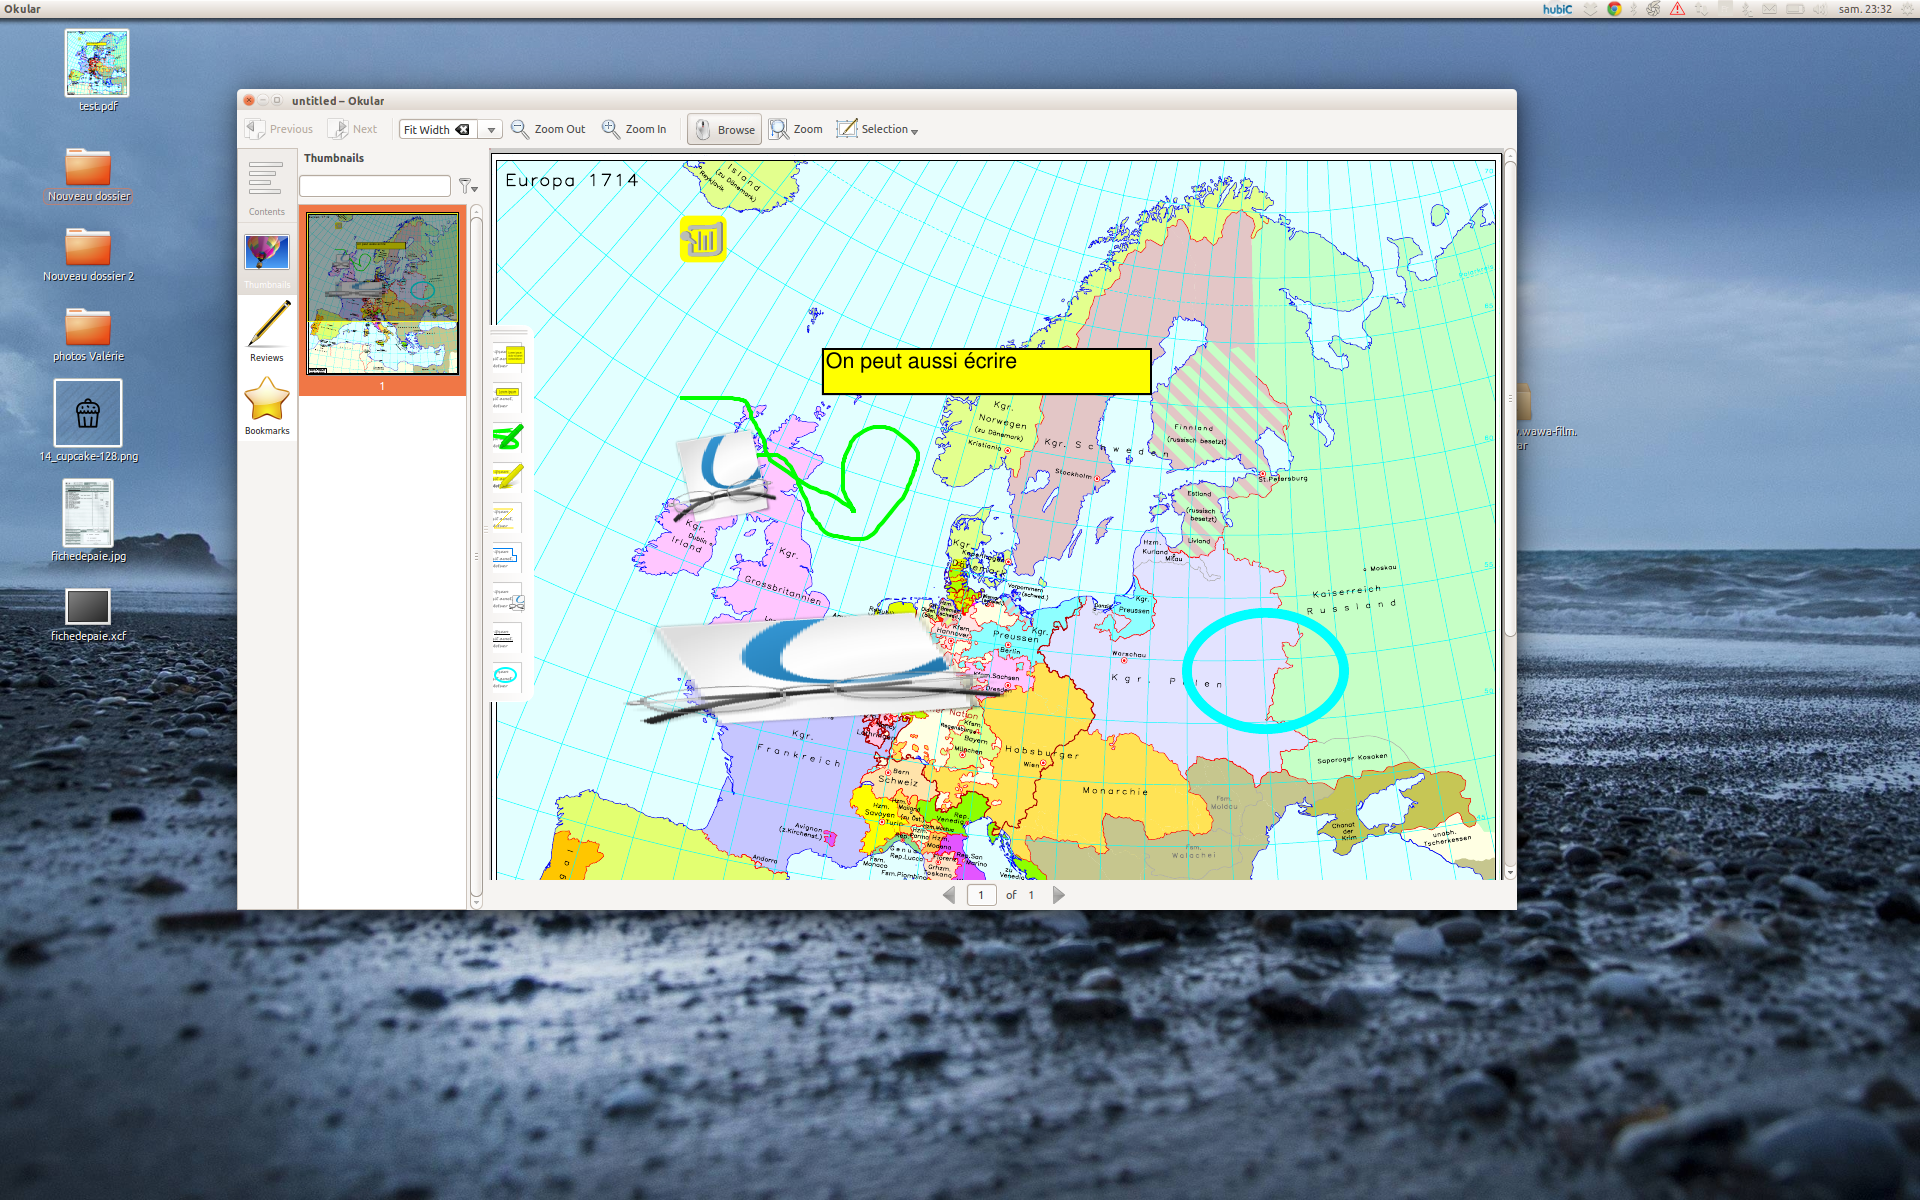Select the underline annotation tool
This screenshot has height=1200, width=1920.
pyautogui.click(x=508, y=637)
